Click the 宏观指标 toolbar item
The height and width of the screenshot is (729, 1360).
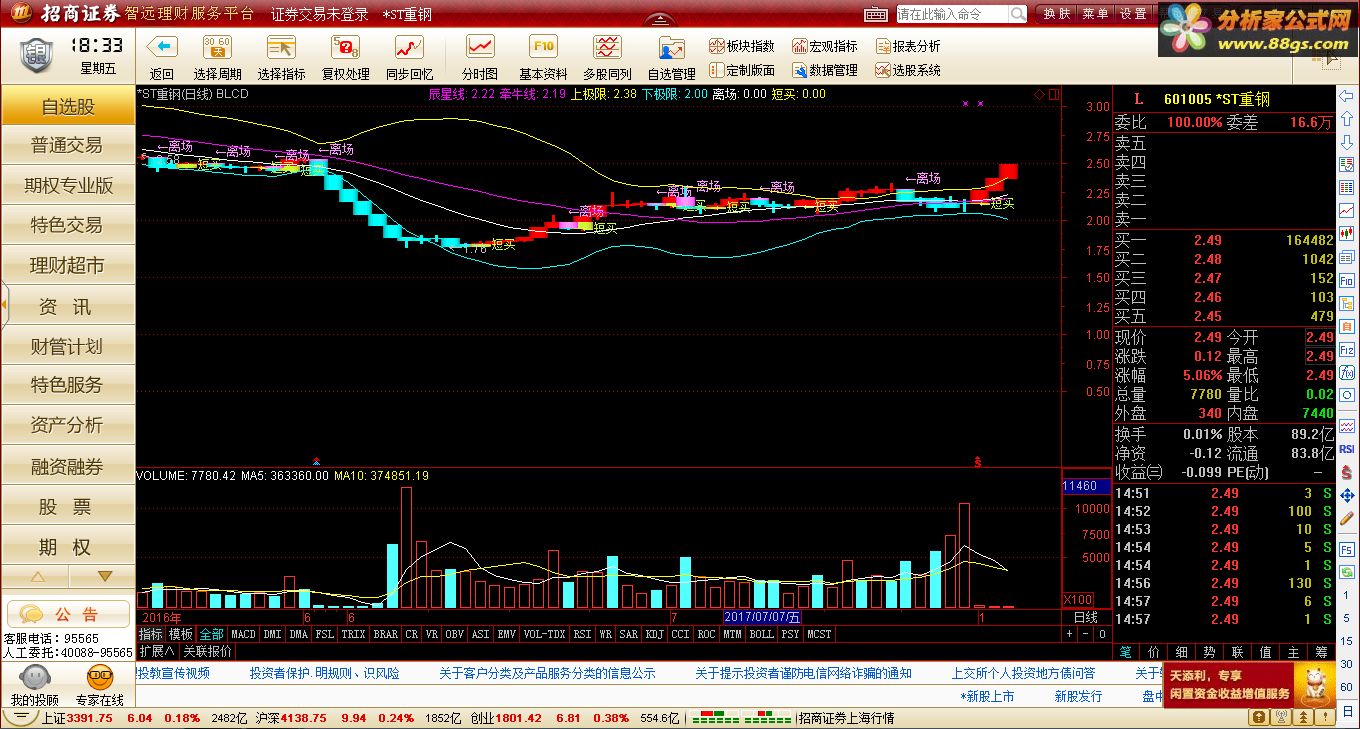[x=825, y=46]
